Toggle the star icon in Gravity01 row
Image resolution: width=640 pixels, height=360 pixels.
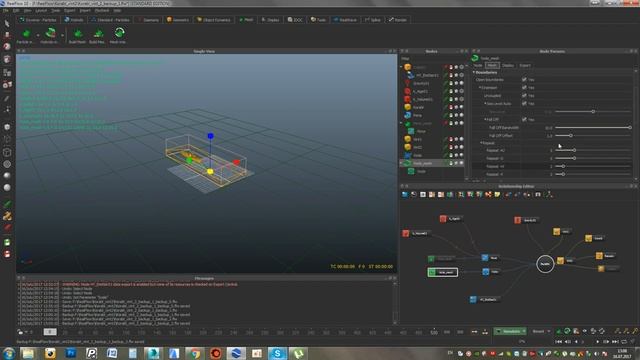click(x=456, y=83)
